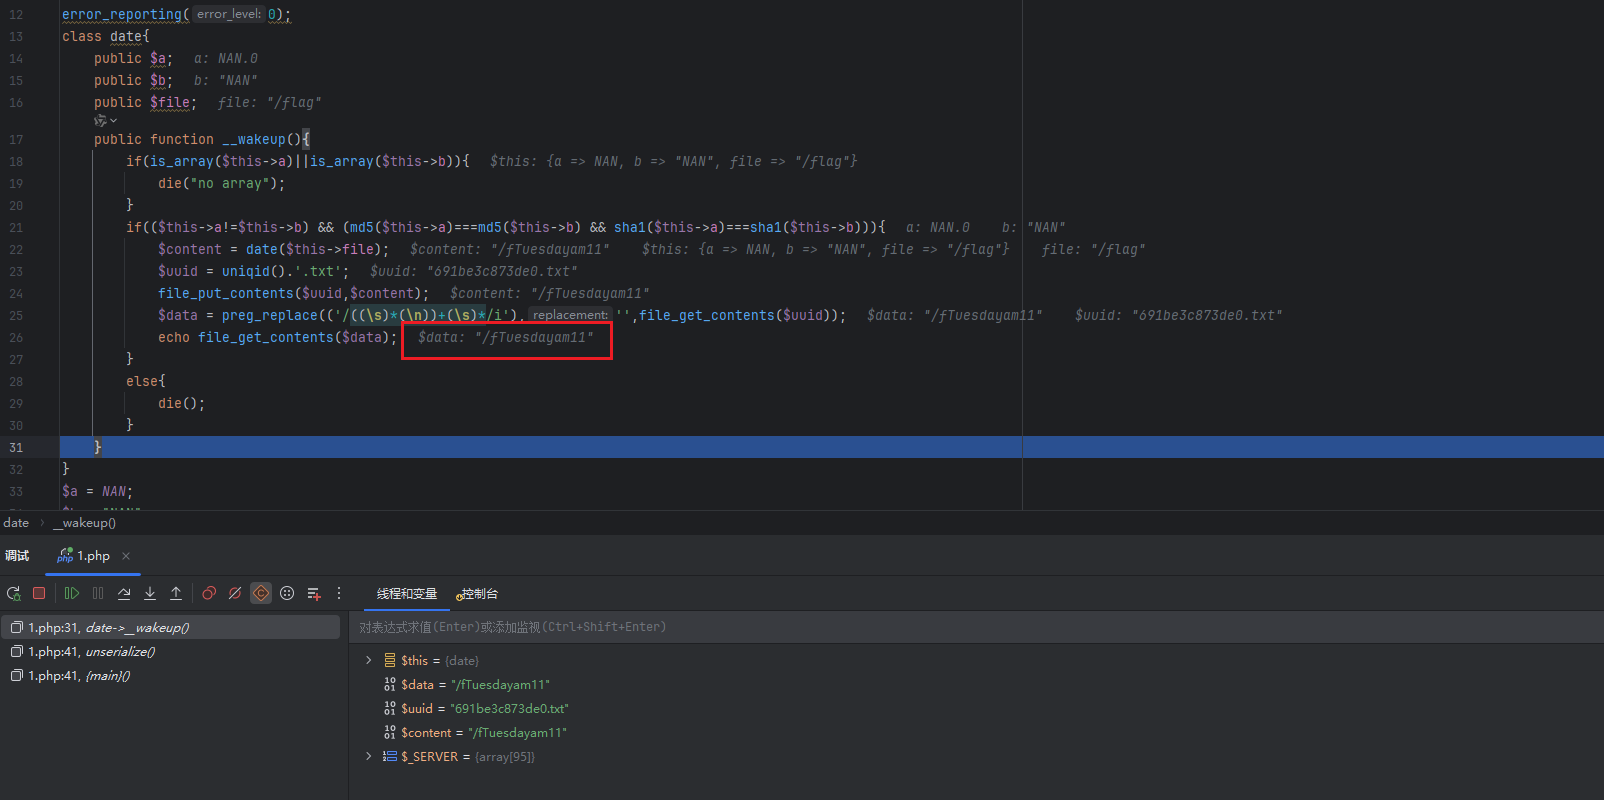
Task: Close the 1.php debug tab
Action: tap(126, 556)
